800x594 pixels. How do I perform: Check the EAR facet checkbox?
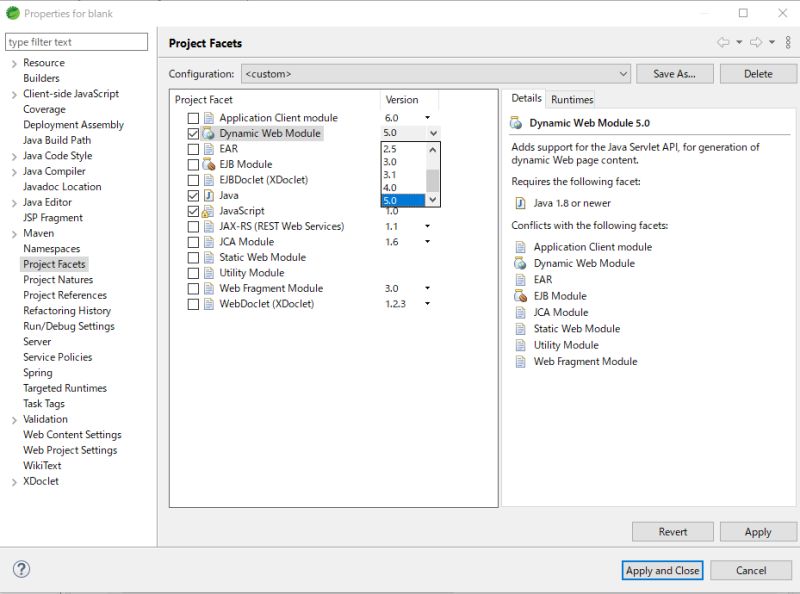(193, 149)
